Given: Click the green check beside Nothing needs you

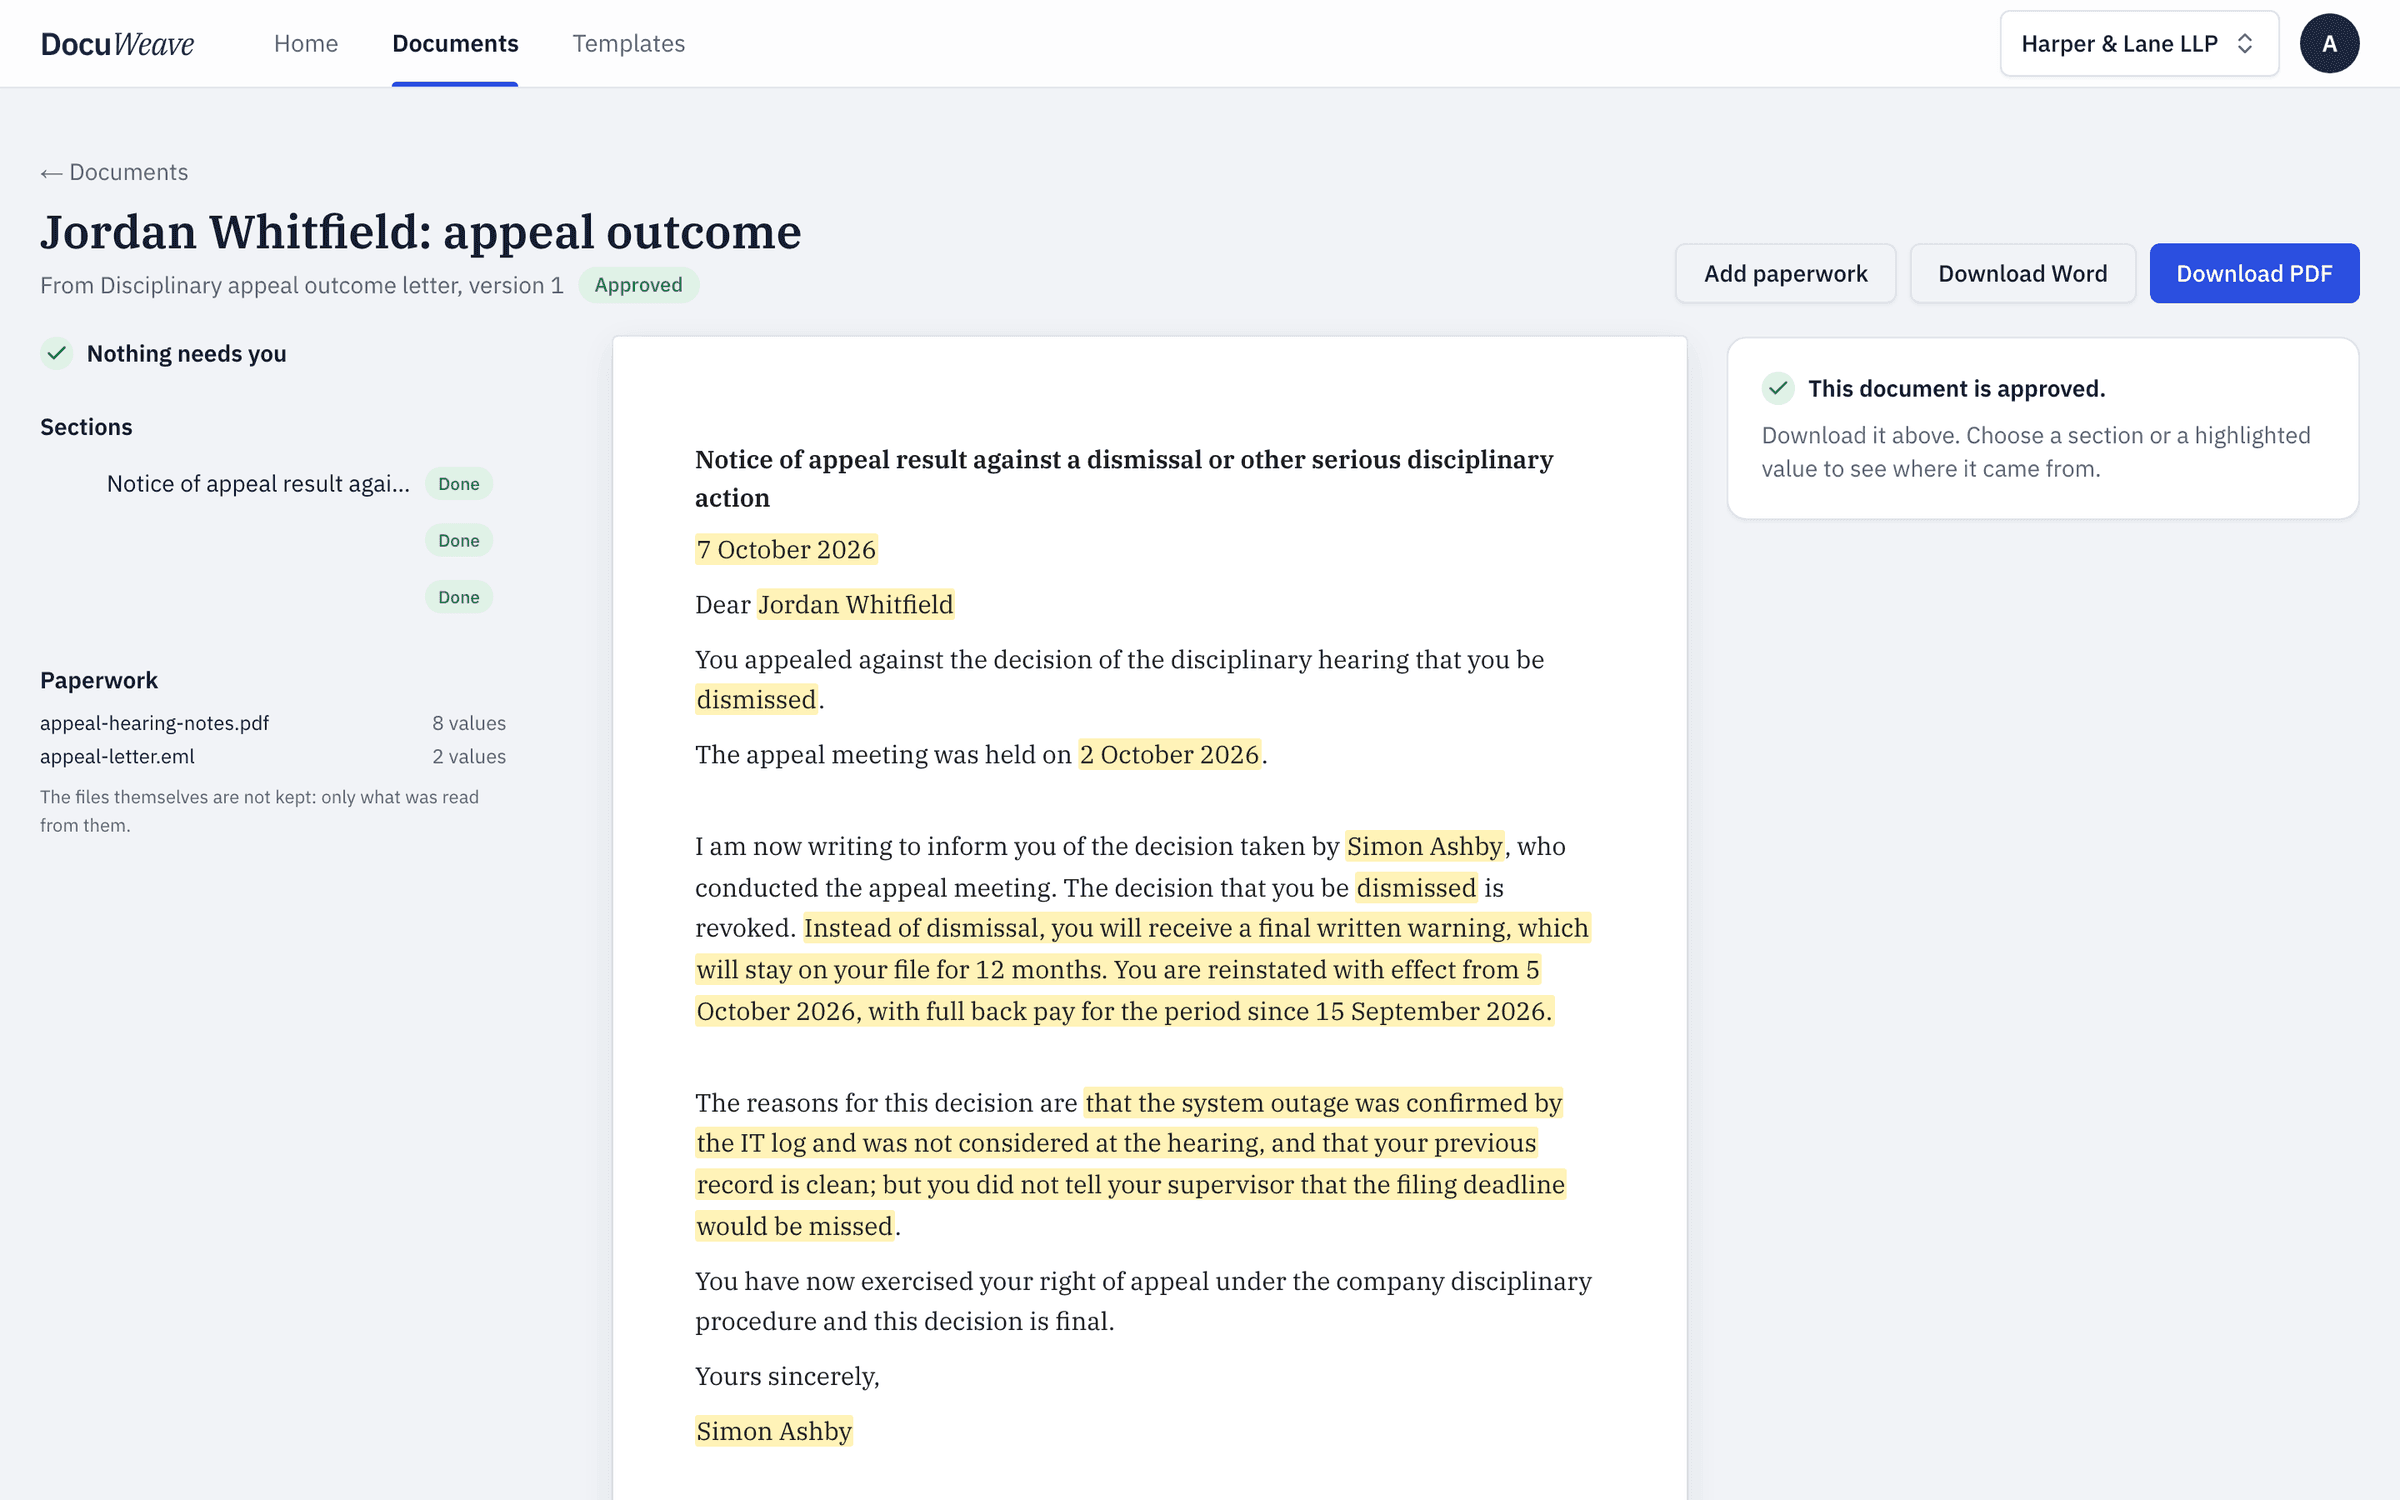Looking at the screenshot, I should click(57, 353).
